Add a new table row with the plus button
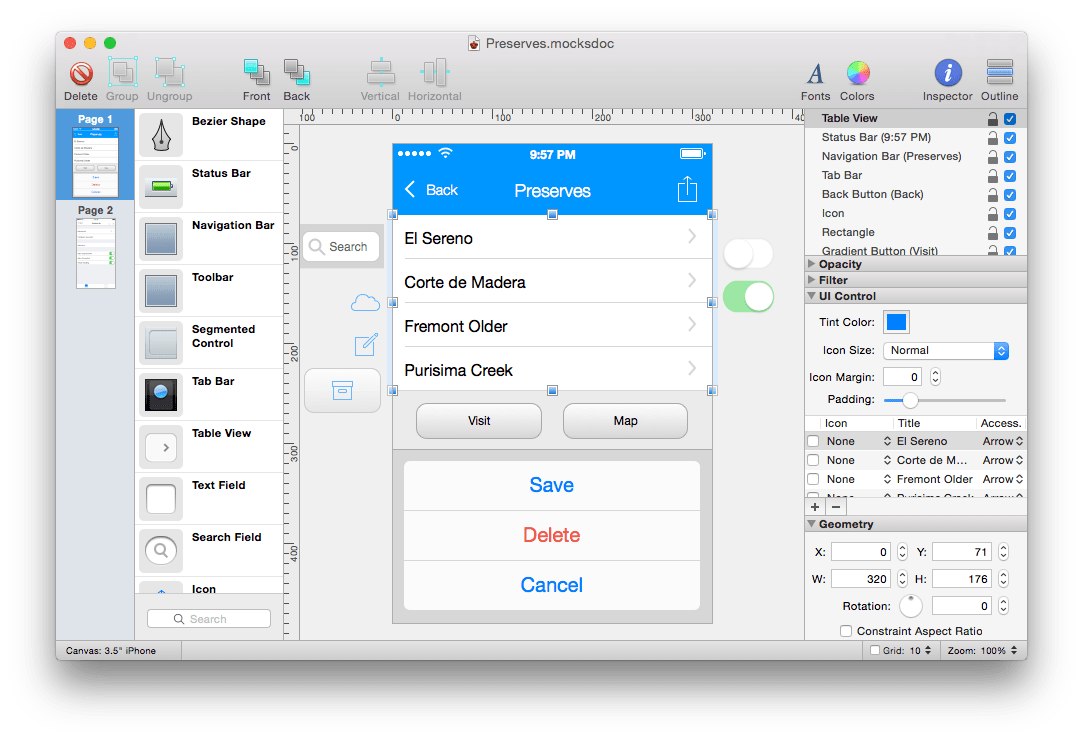 (814, 507)
